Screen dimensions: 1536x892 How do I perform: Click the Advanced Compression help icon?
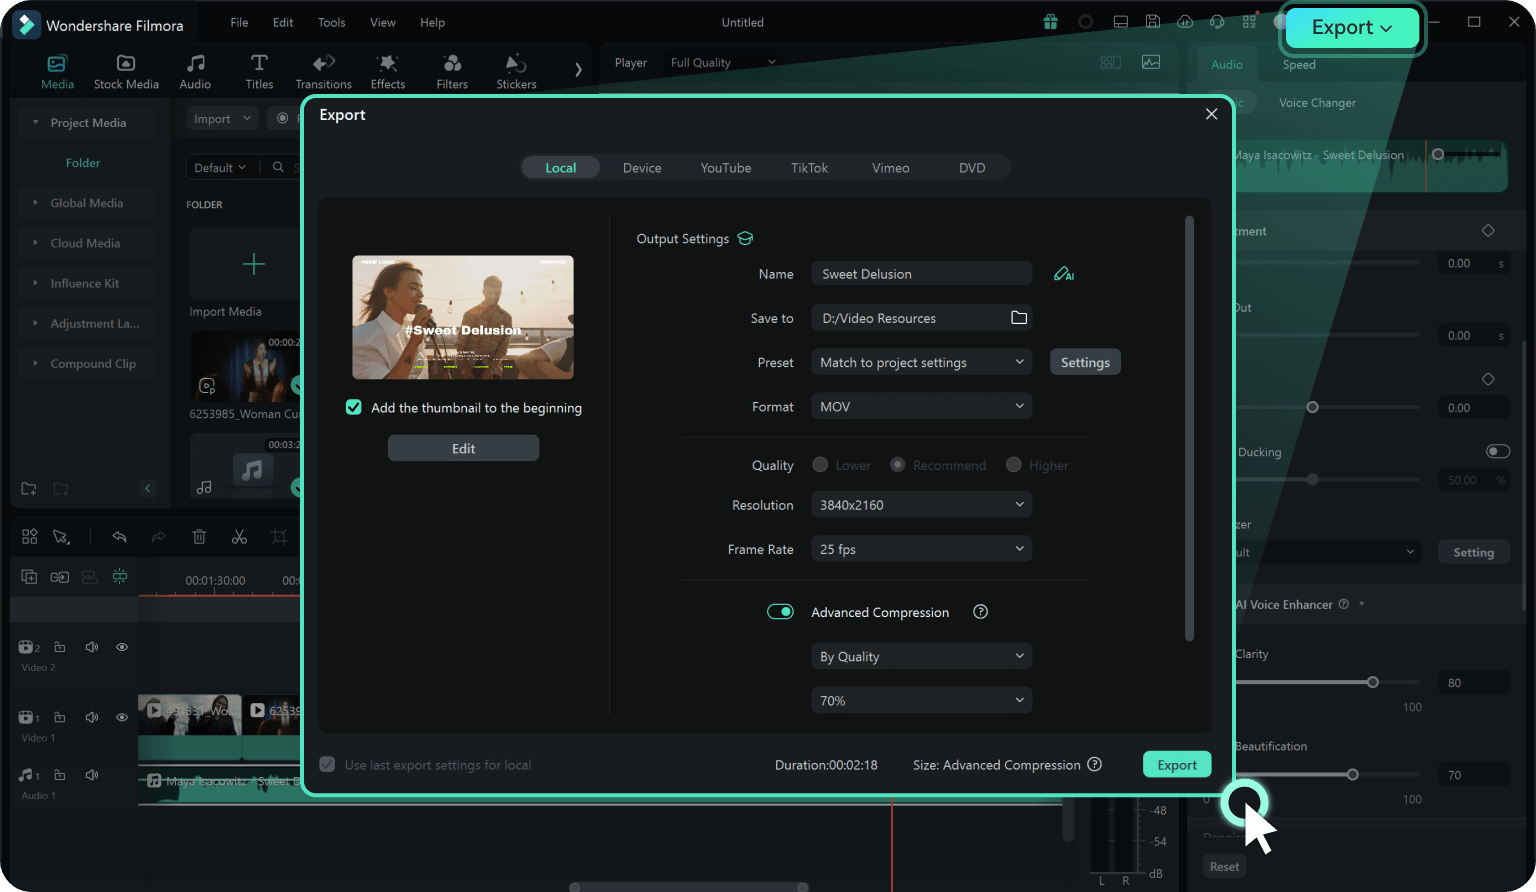click(980, 612)
